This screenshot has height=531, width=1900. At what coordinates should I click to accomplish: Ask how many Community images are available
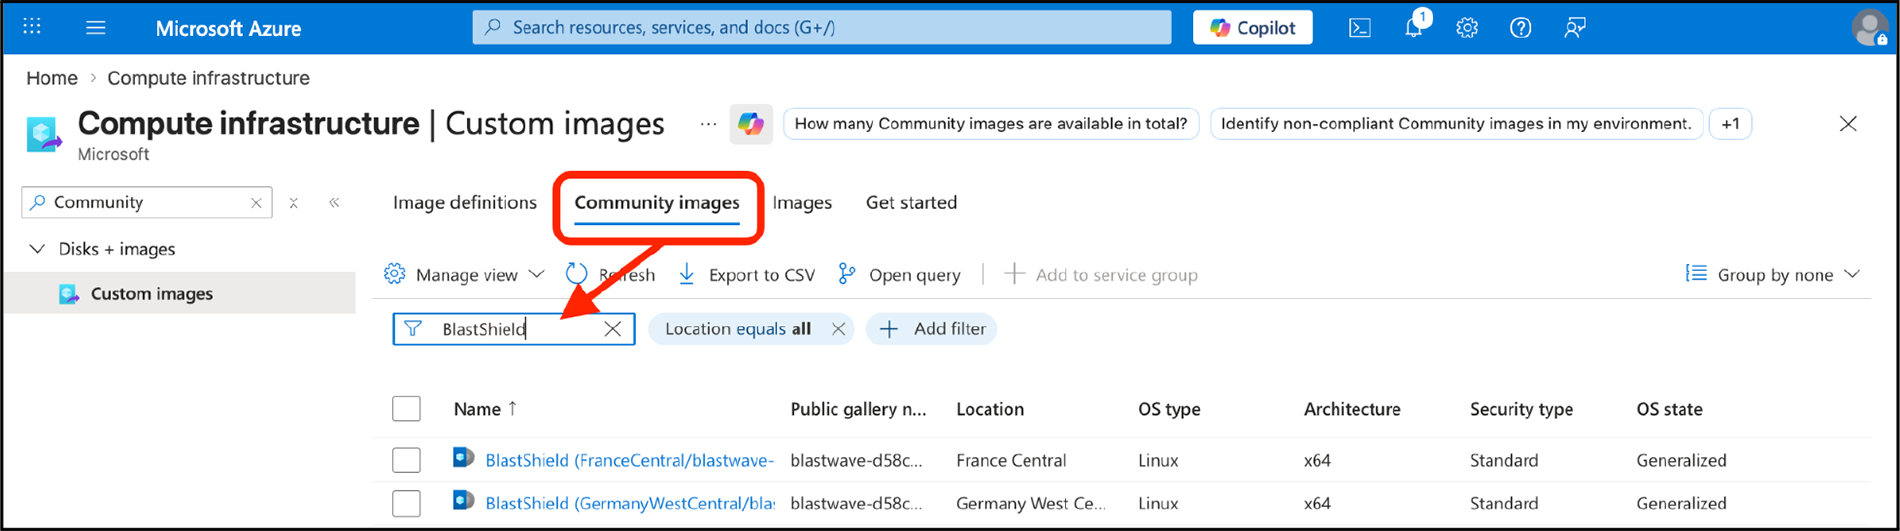991,124
